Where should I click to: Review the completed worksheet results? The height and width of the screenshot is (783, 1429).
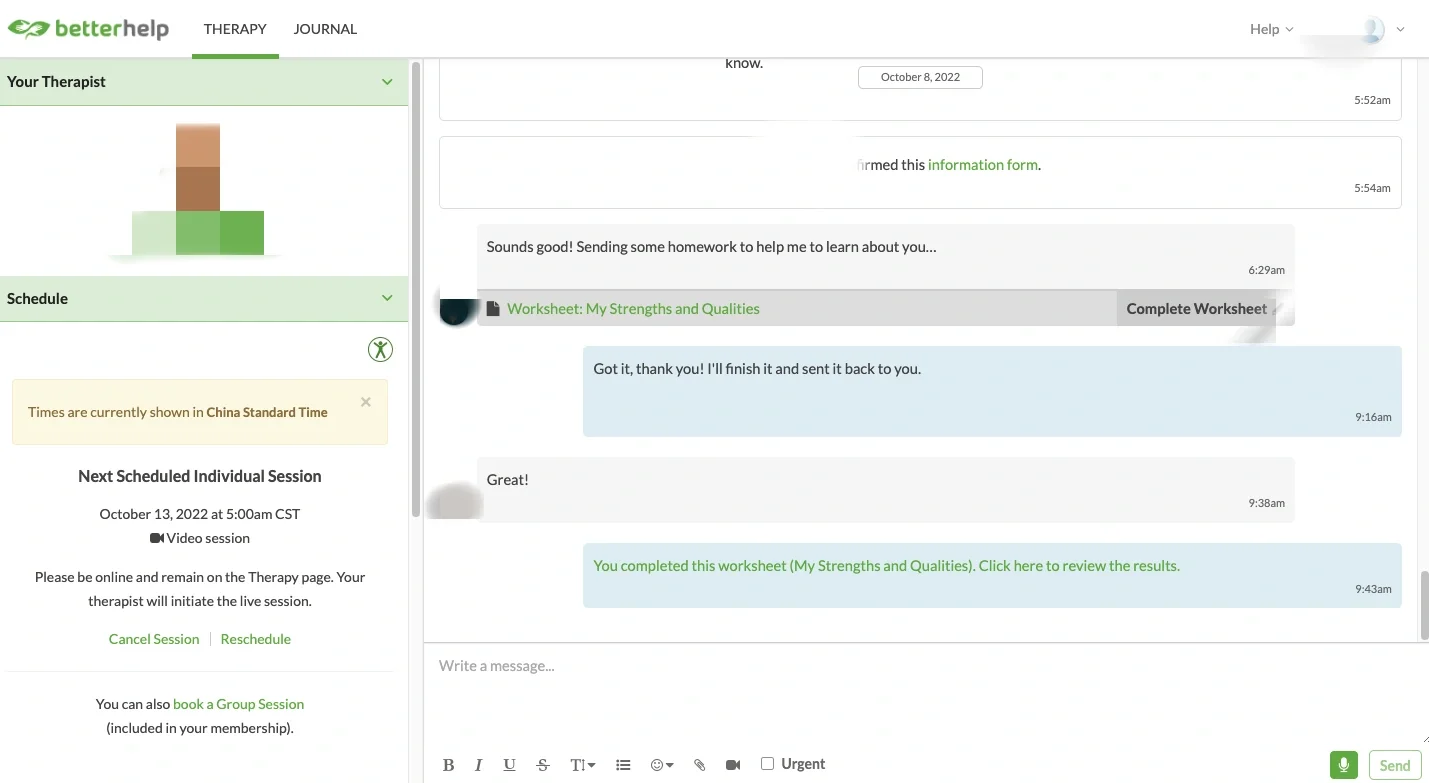click(886, 566)
